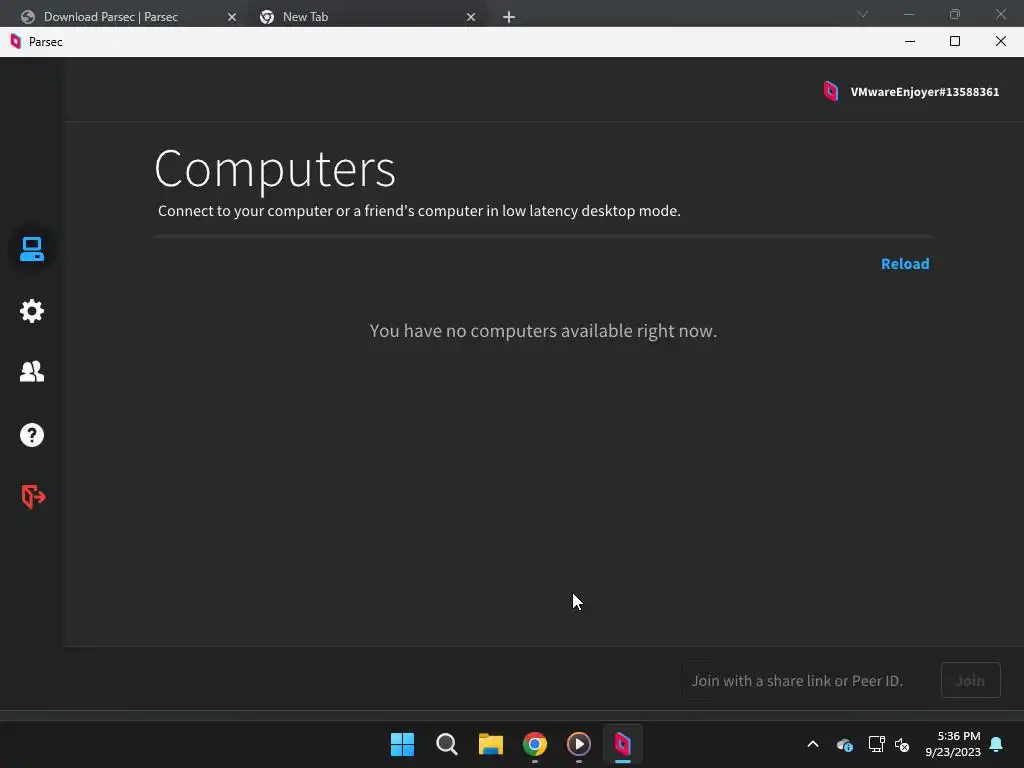
Task: Open the Help question mark icon
Action: click(31, 435)
